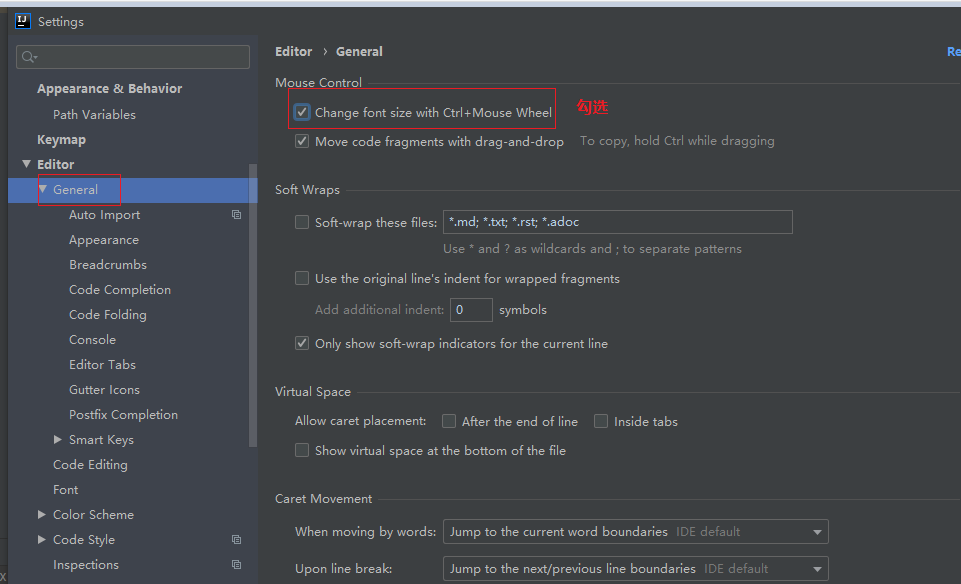Click the per-project settings icon beside Inspections
The image size is (961, 584).
[x=236, y=564]
